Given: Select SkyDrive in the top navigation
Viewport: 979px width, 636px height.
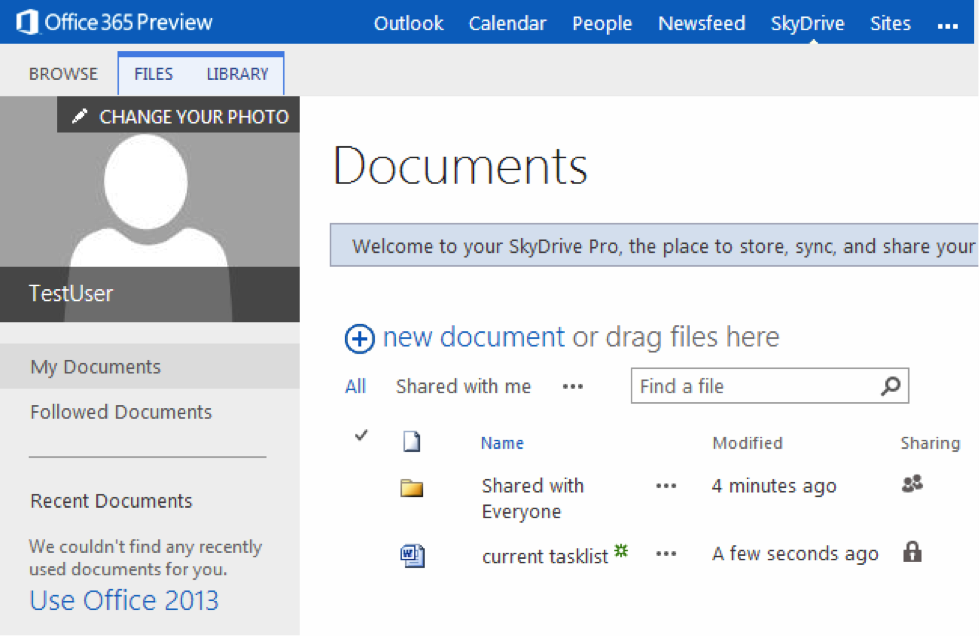Looking at the screenshot, I should click(x=807, y=24).
